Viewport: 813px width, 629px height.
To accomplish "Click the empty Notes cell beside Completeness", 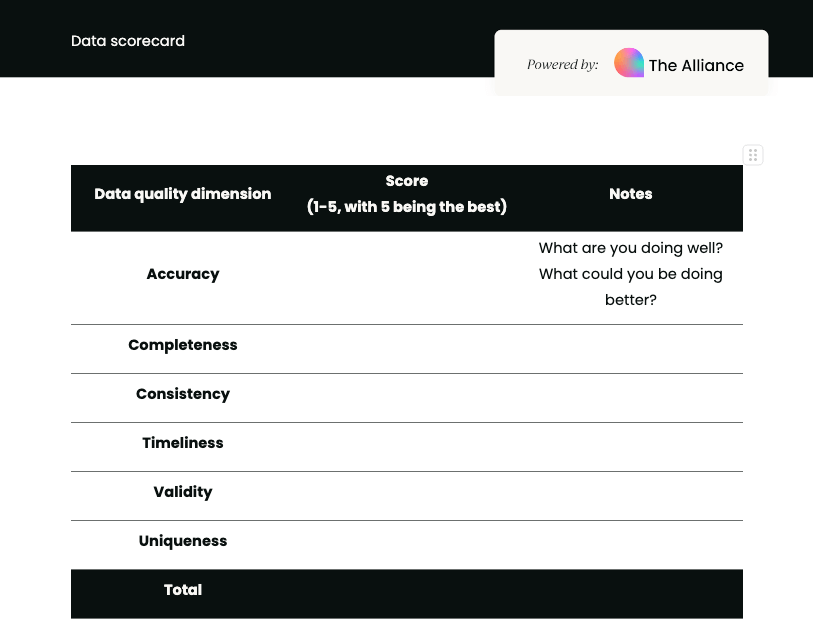I will 630,345.
